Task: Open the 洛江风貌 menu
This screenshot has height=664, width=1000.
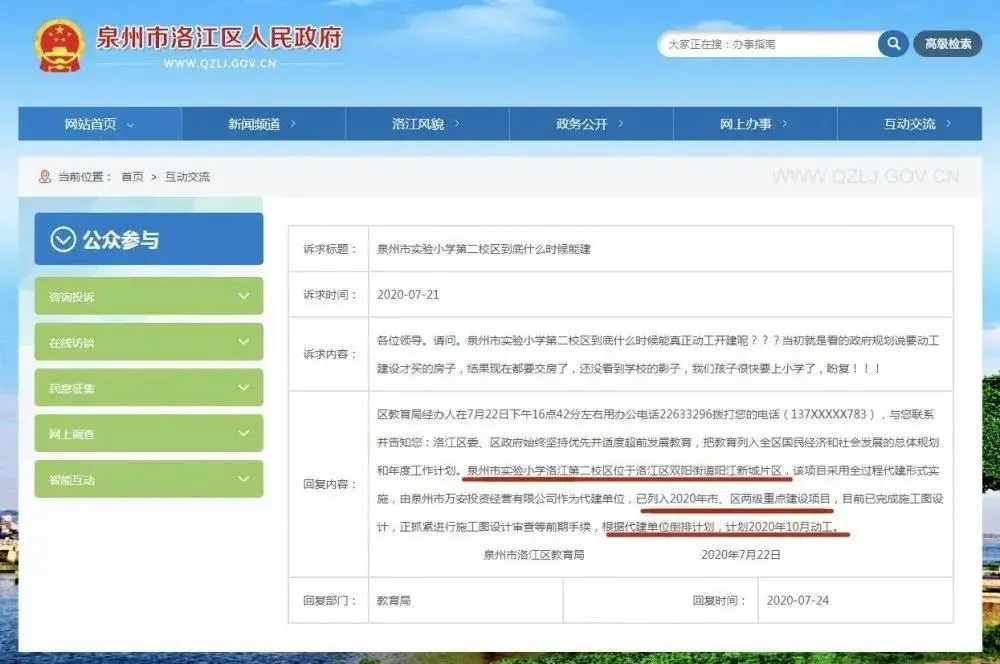Action: click(x=426, y=124)
